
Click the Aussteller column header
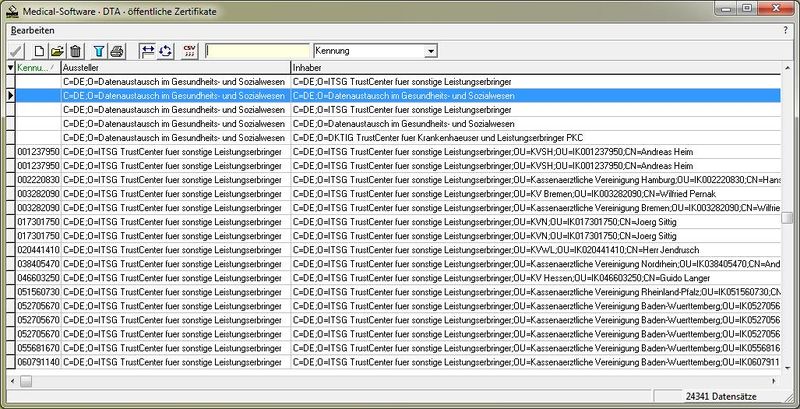click(x=175, y=67)
